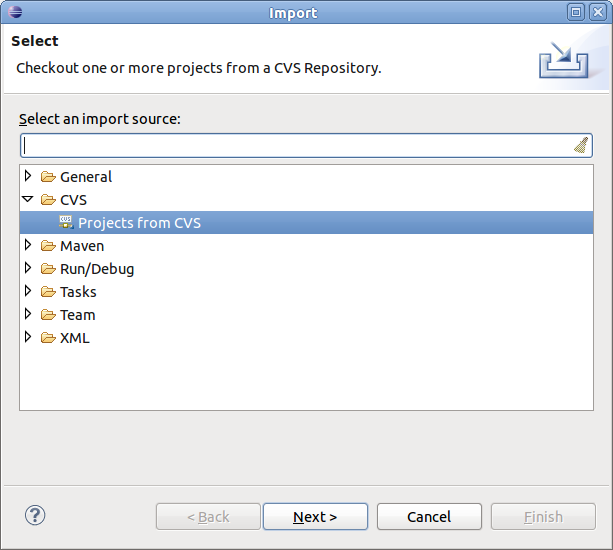This screenshot has height=550, width=613.
Task: Focus the import source filter field
Action: (295, 145)
